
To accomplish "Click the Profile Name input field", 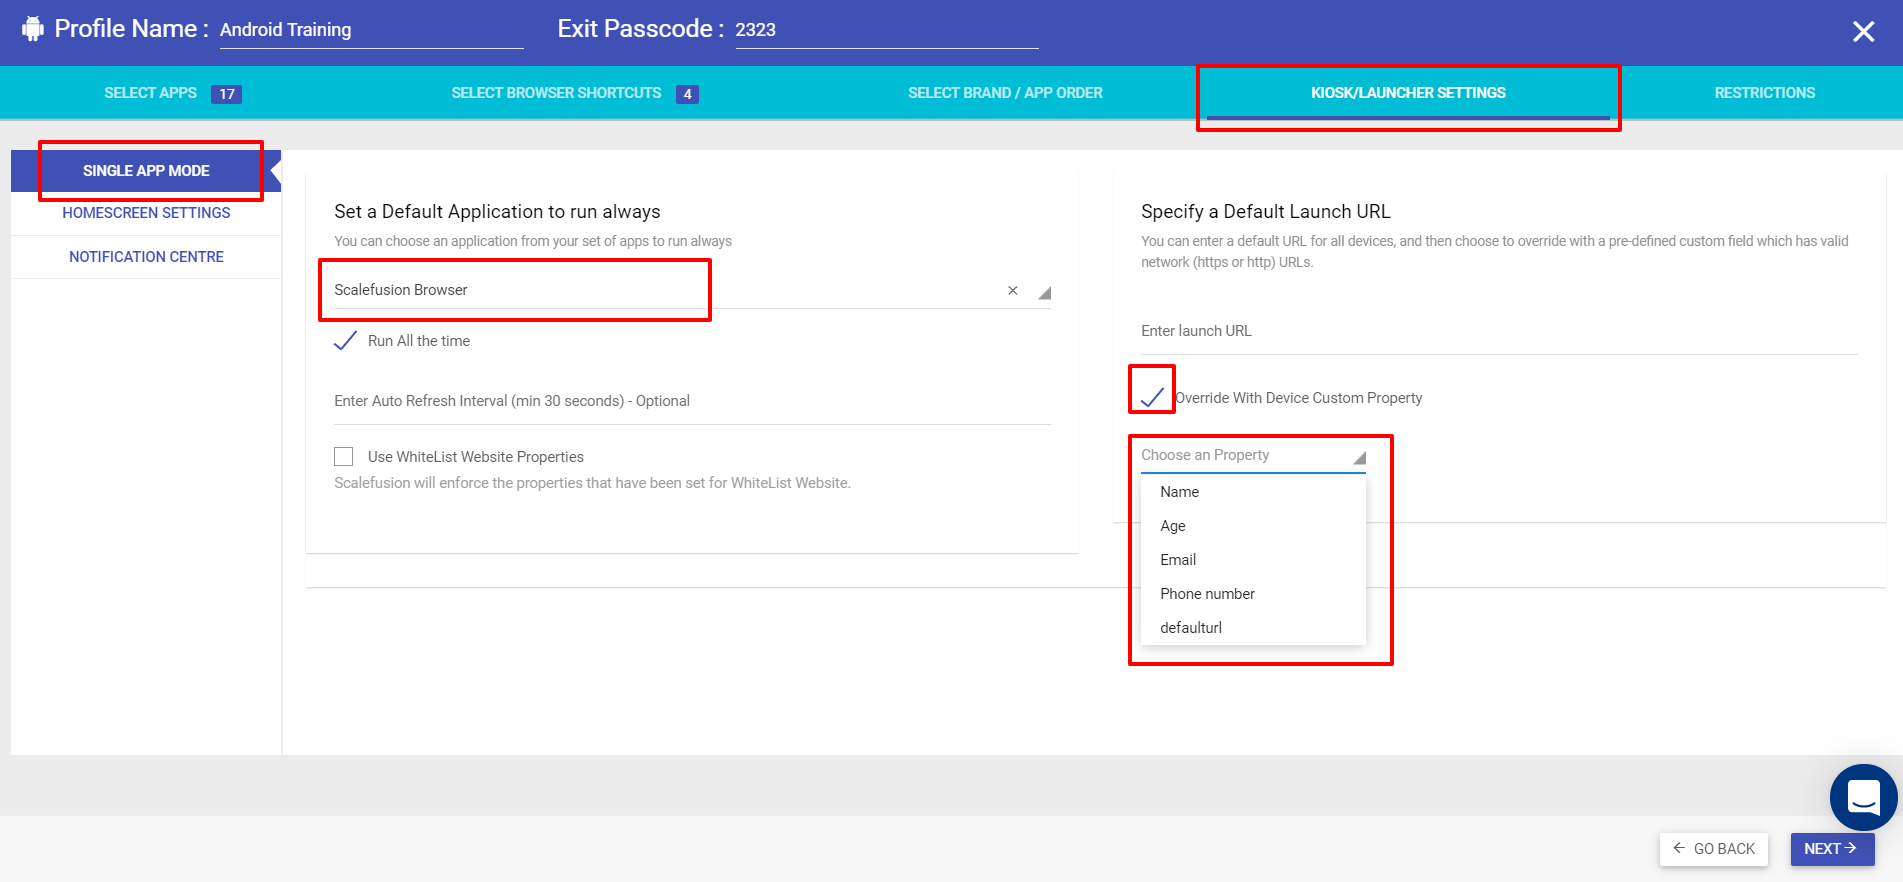I will tap(371, 30).
